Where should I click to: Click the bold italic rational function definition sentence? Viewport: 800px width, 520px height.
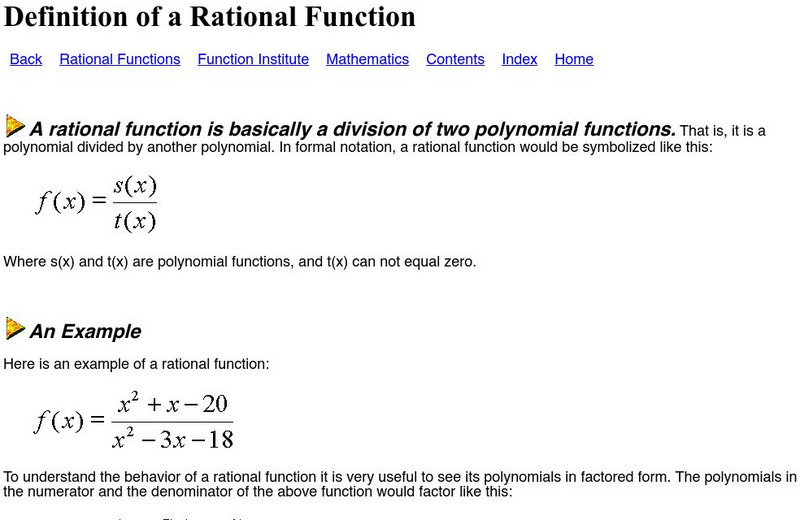(x=352, y=129)
